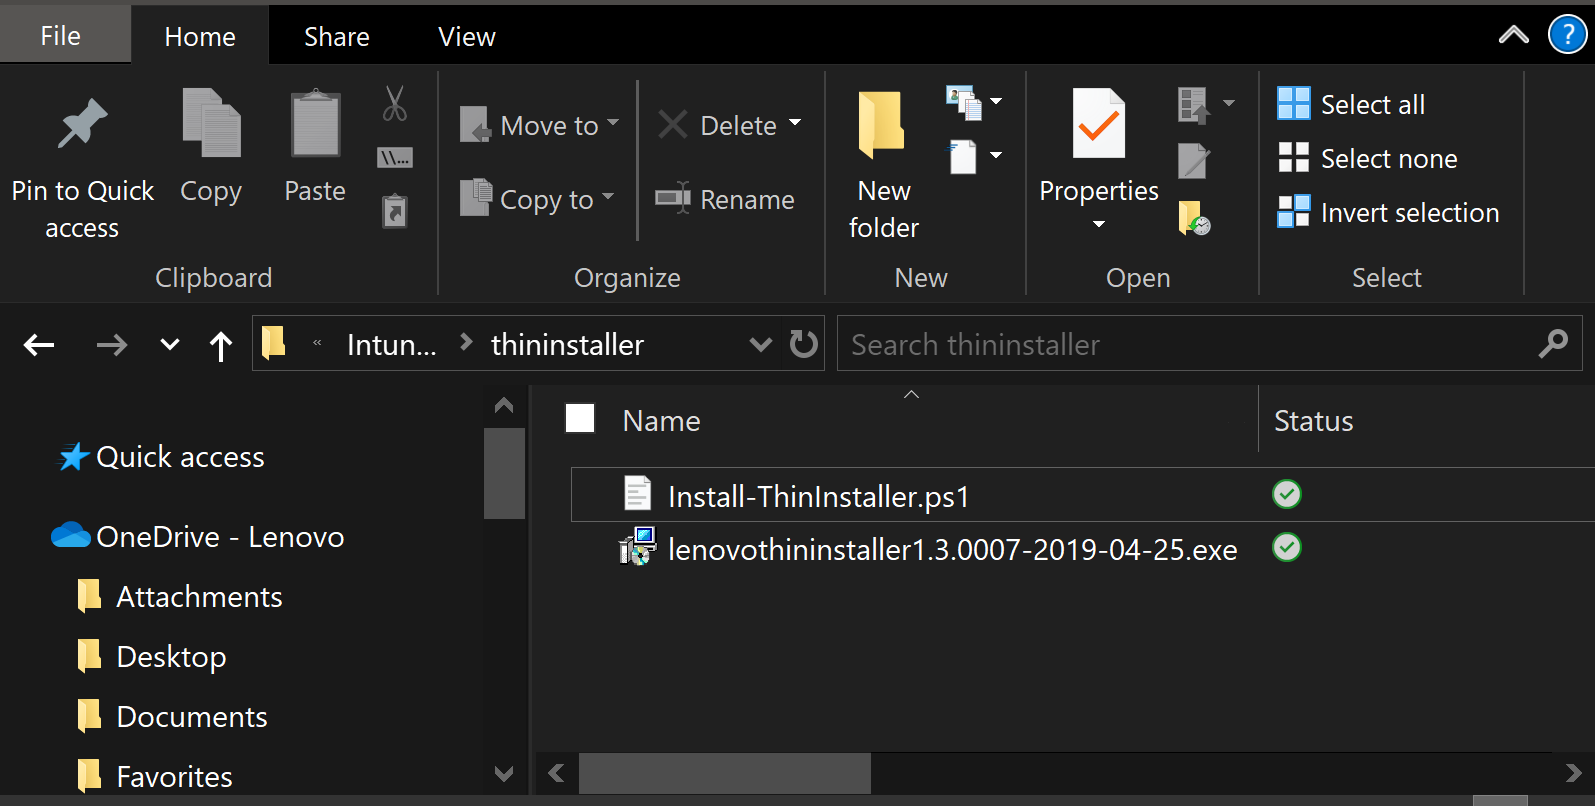
Task: Click the Paste shortcut icon
Action: (395, 211)
